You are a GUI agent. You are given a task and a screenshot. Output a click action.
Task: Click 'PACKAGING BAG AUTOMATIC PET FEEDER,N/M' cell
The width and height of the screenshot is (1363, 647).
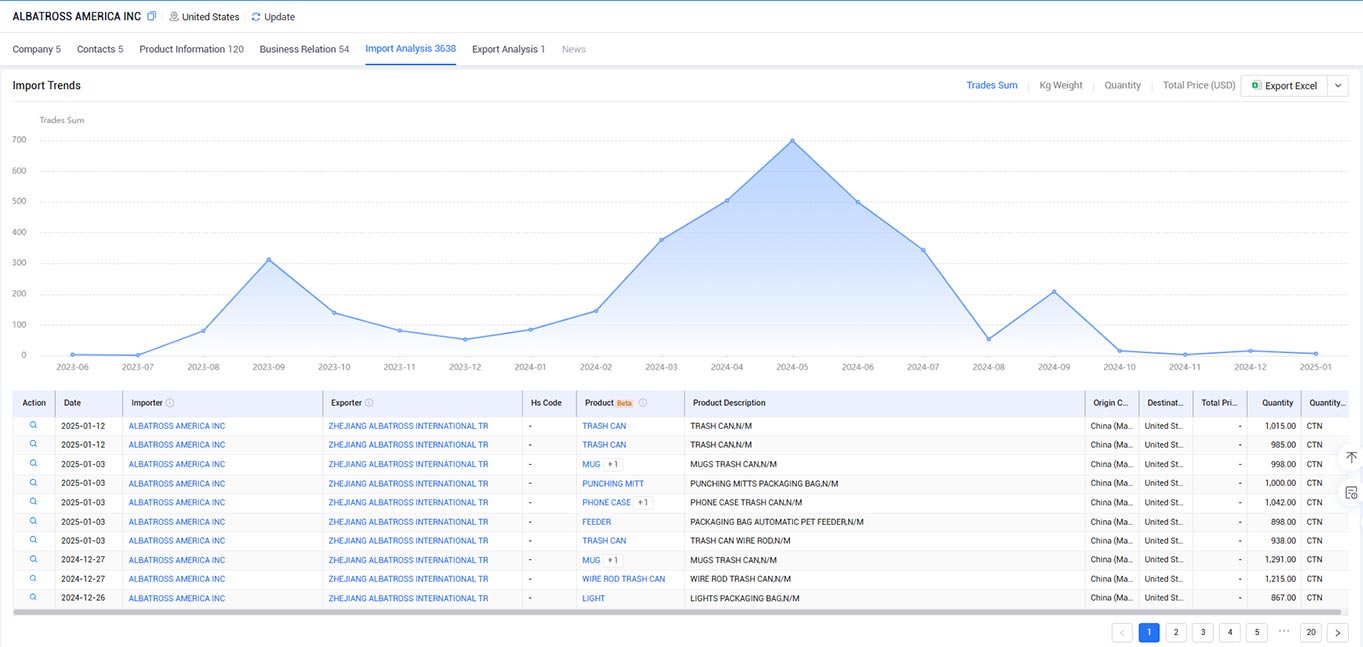click(x=777, y=522)
